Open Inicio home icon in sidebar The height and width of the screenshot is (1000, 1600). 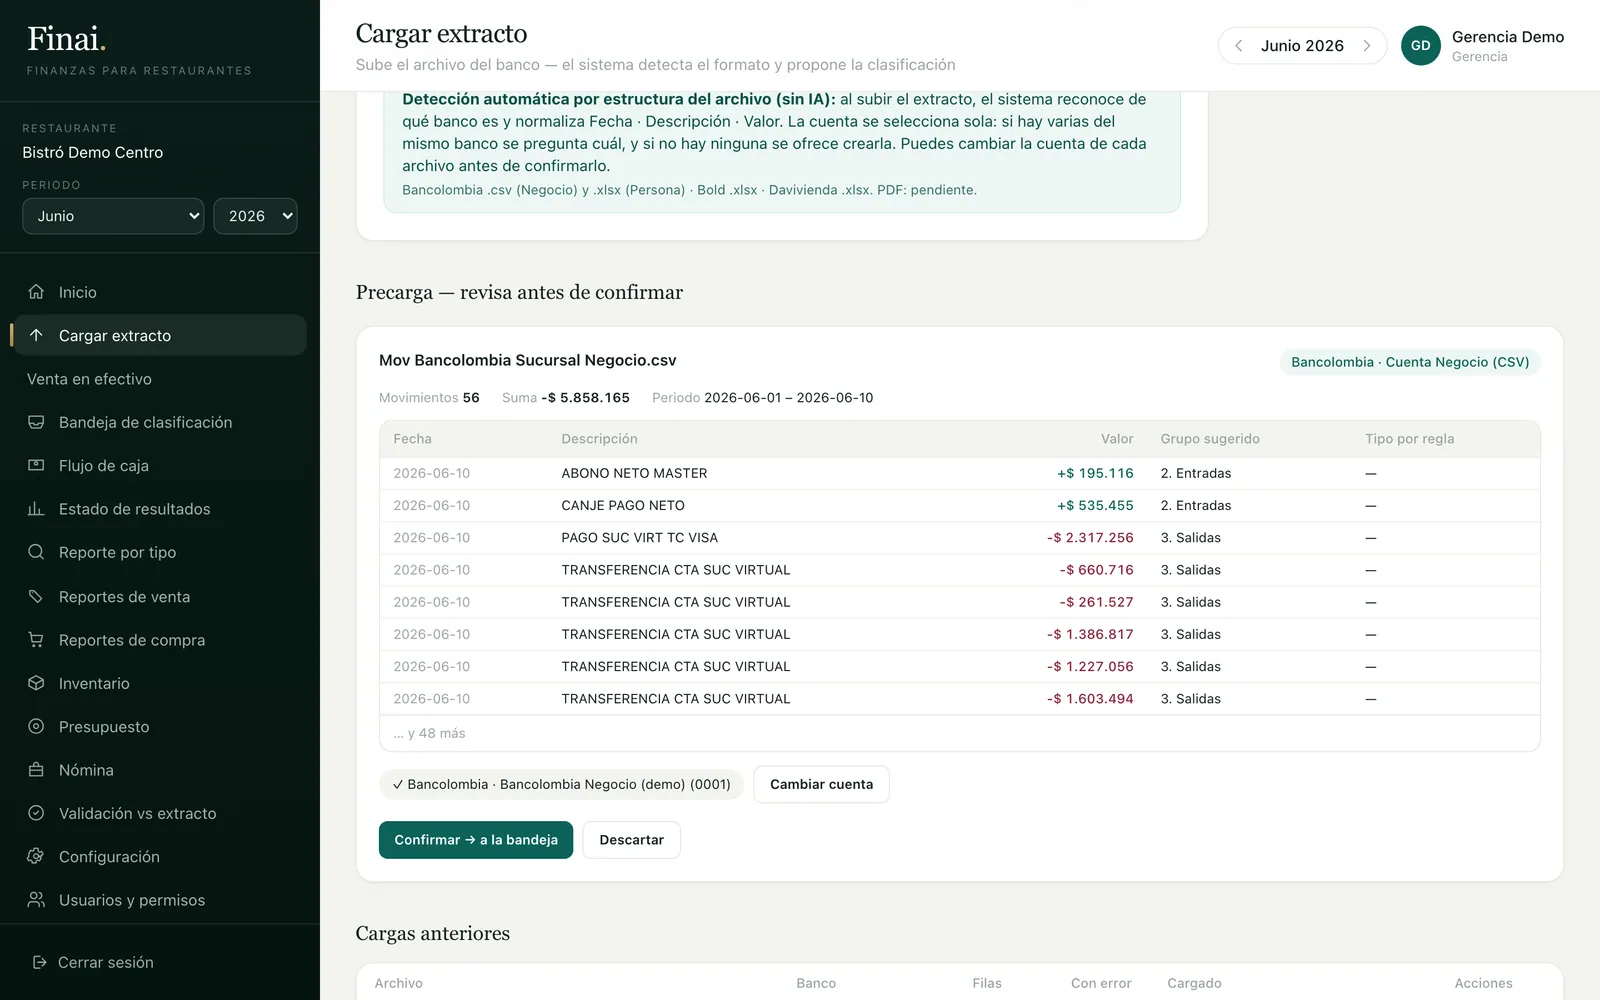coord(36,292)
